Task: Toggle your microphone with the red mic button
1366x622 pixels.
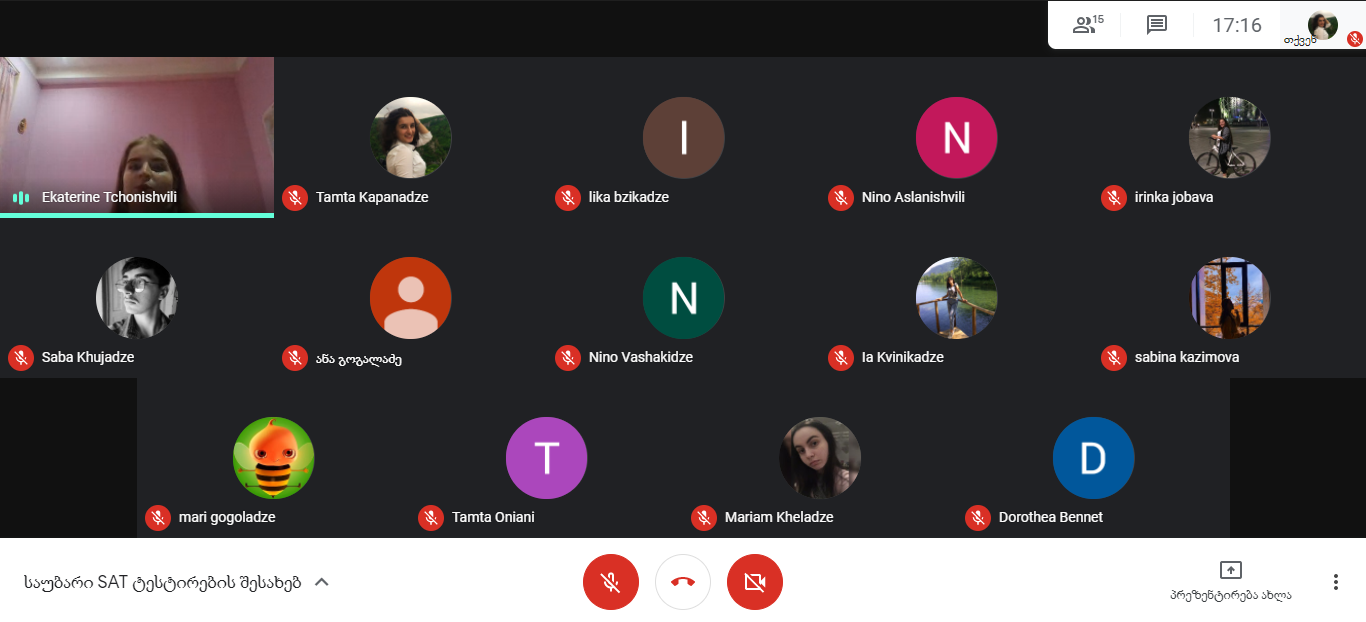Action: coord(611,582)
